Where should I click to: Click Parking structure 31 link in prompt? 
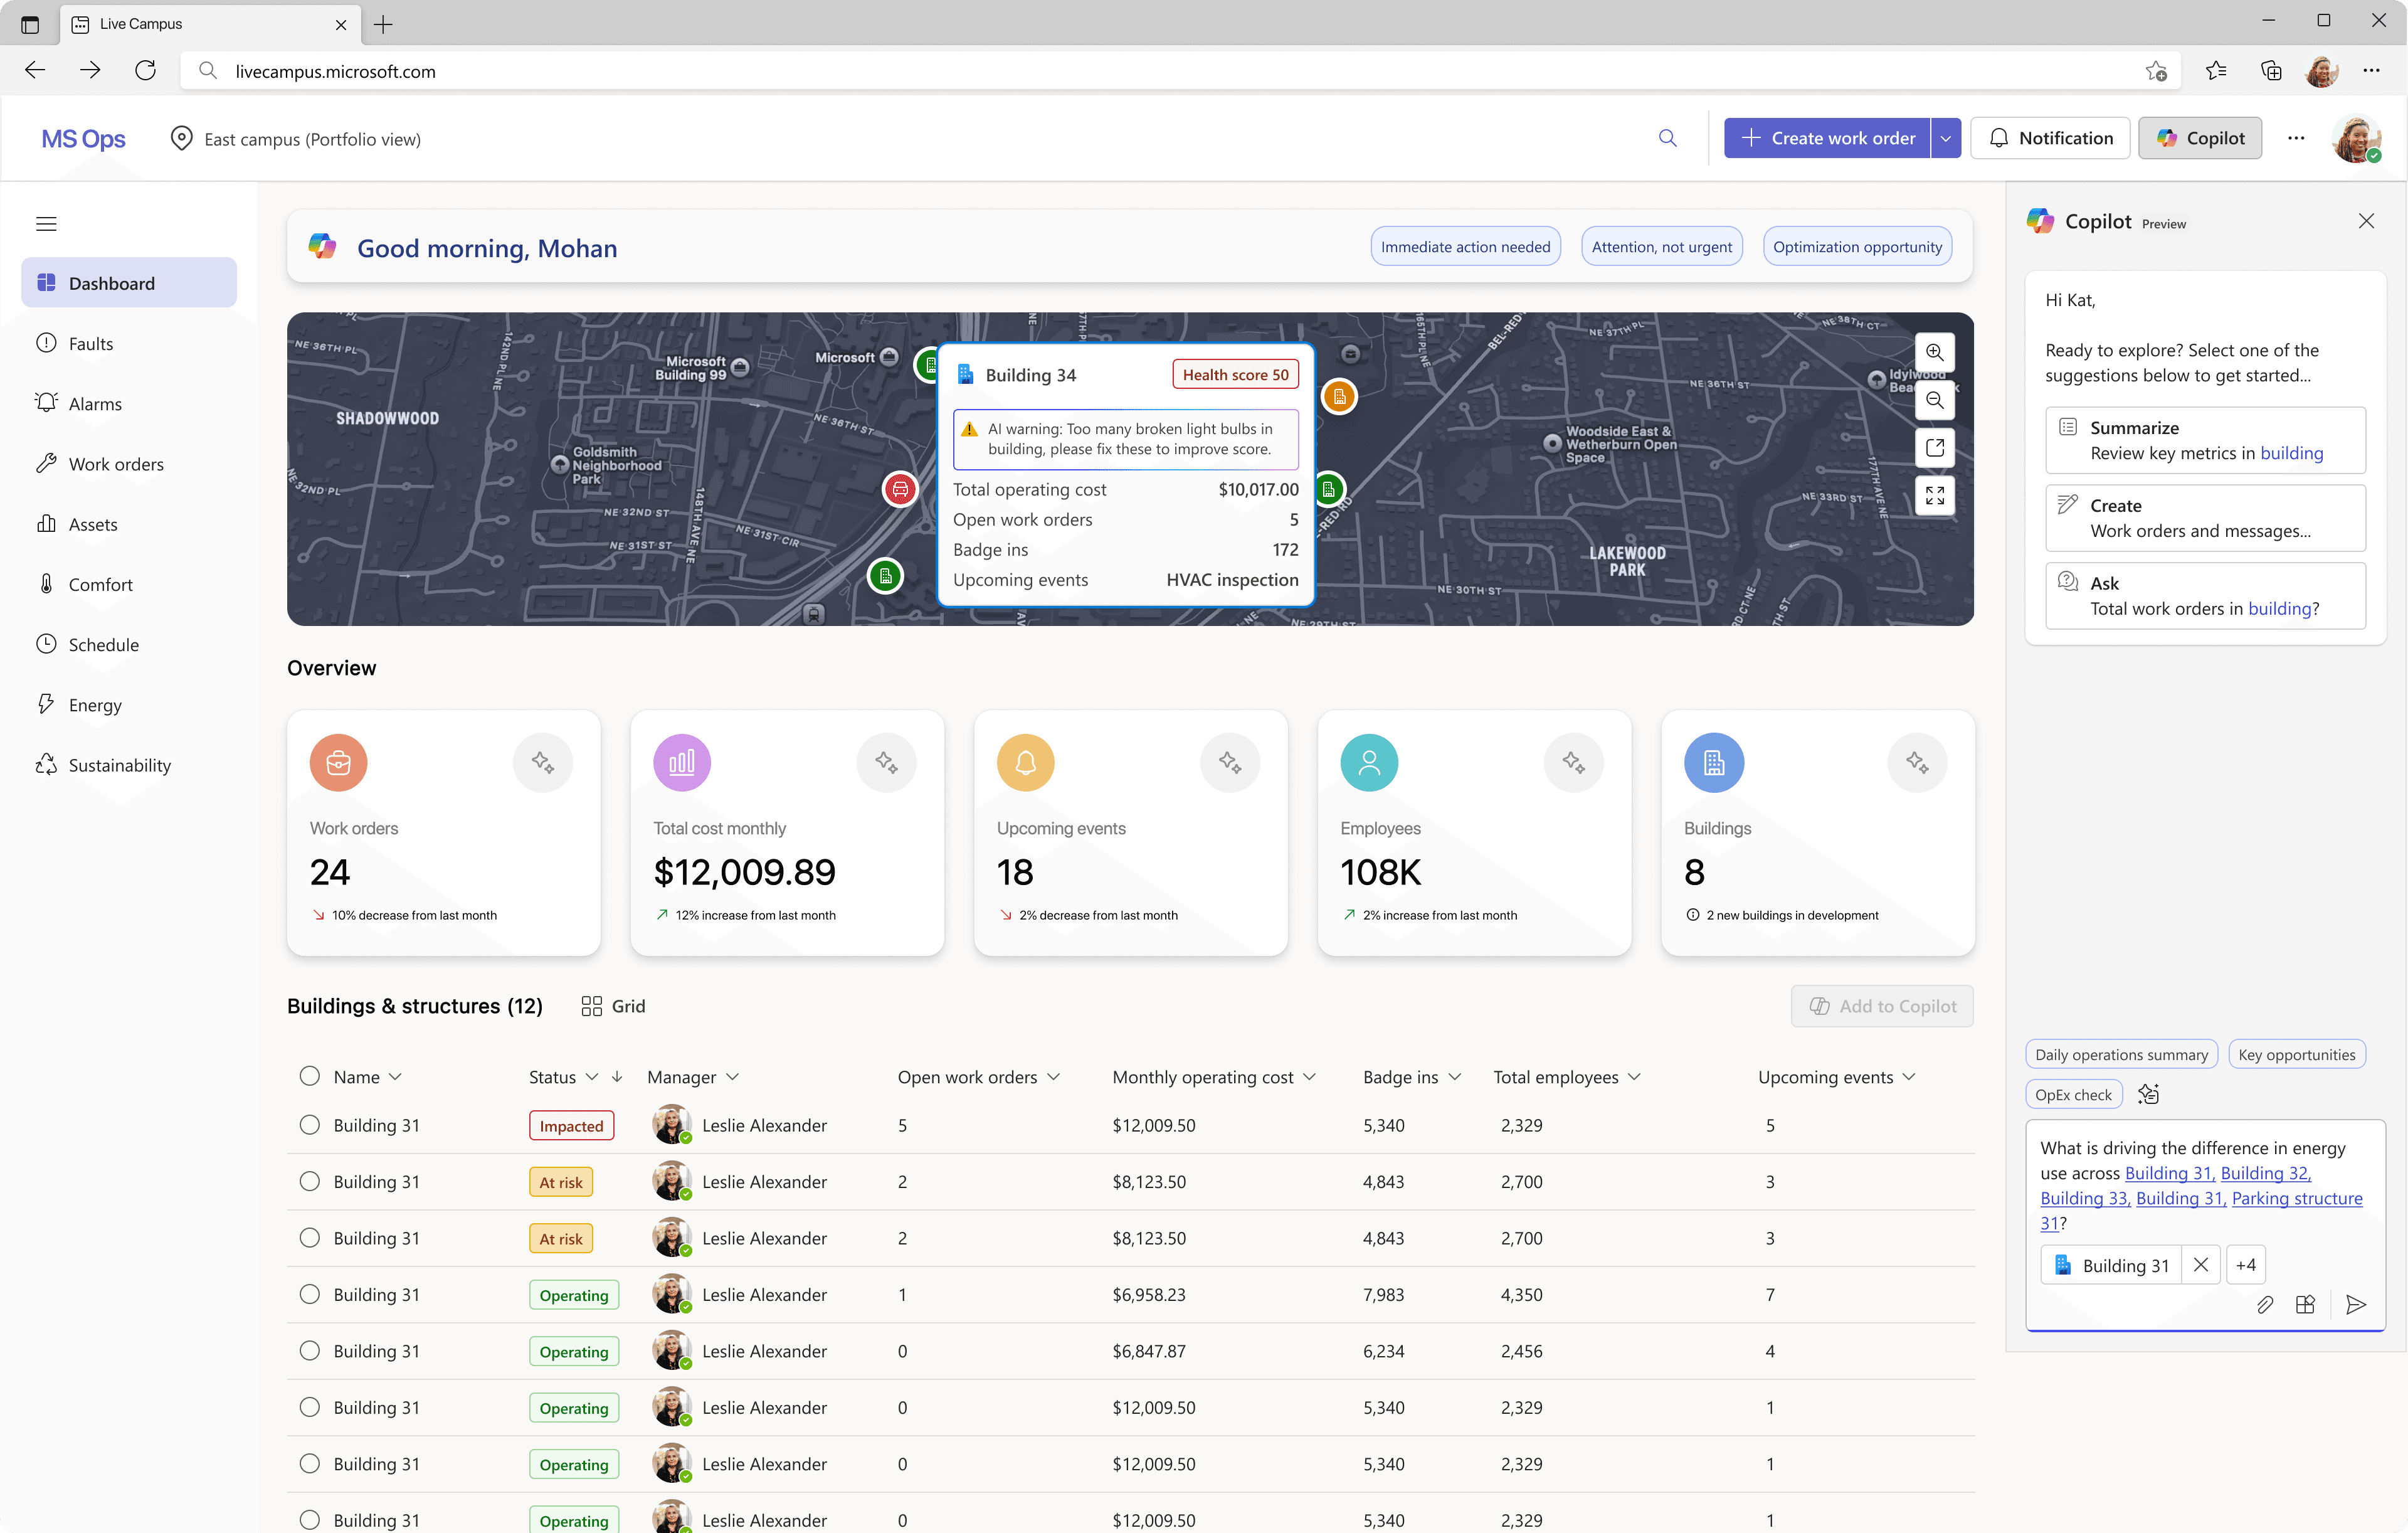coord(2296,1198)
